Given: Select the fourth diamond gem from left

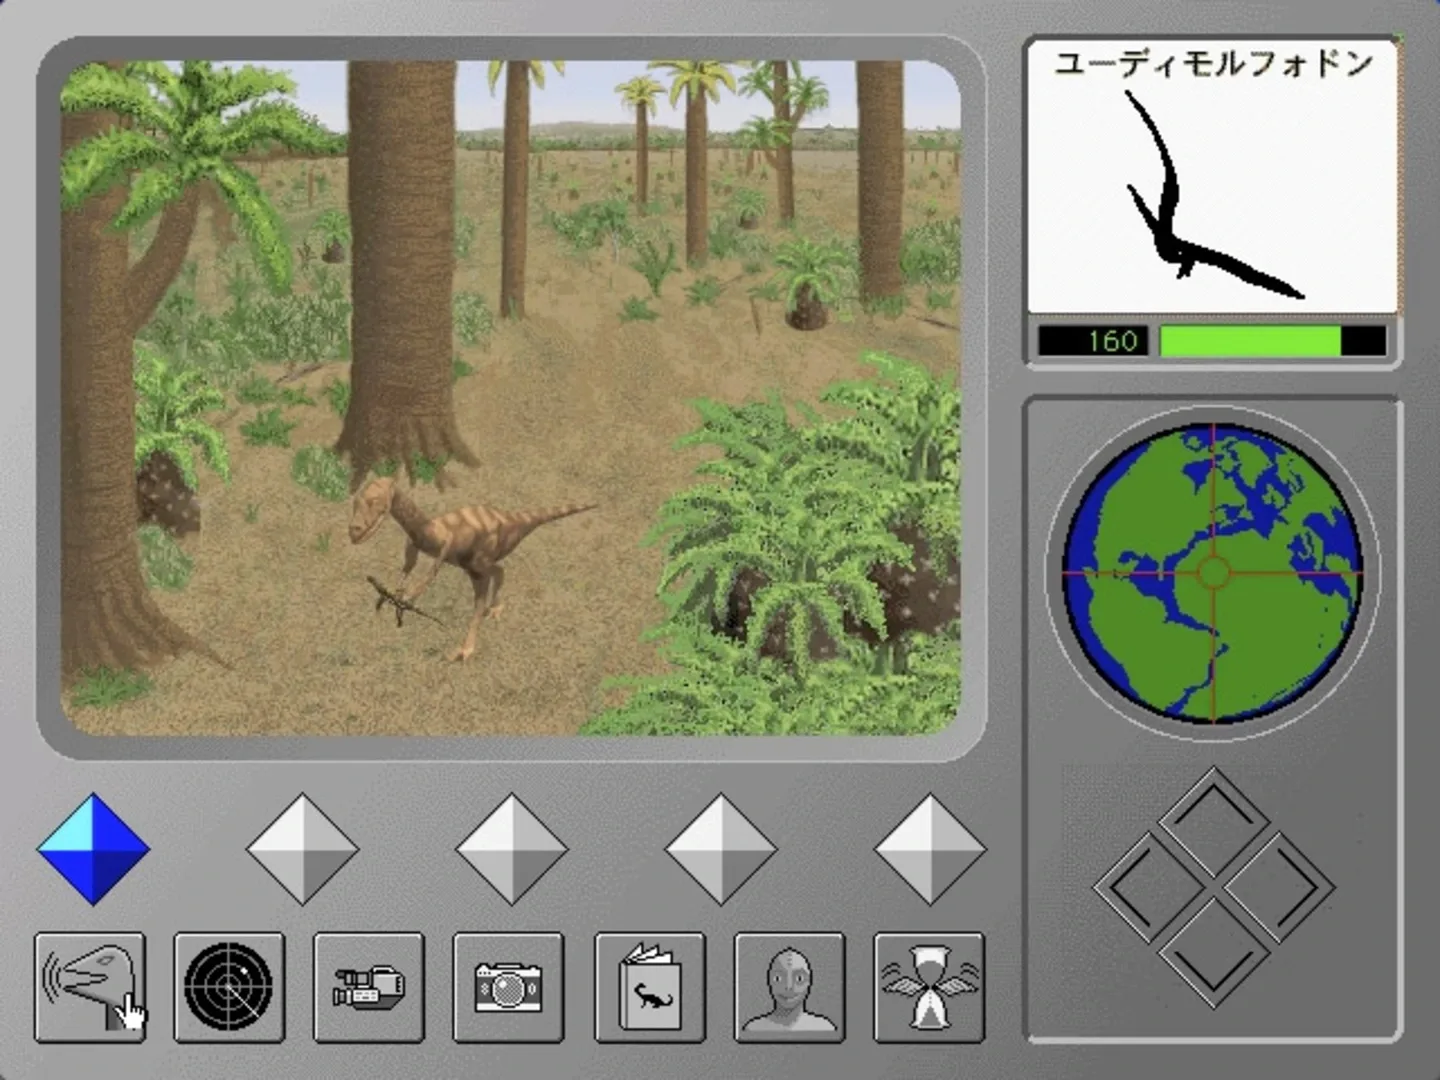Looking at the screenshot, I should [x=720, y=849].
